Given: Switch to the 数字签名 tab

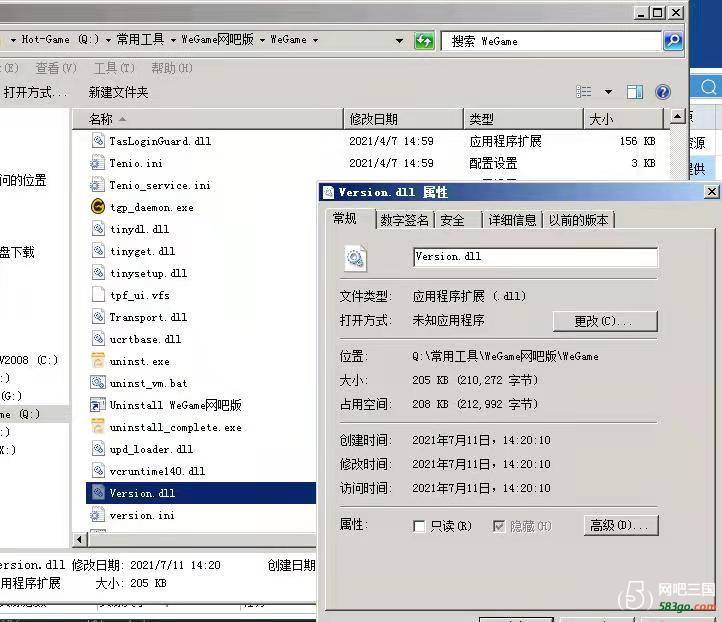Looking at the screenshot, I should 405,220.
